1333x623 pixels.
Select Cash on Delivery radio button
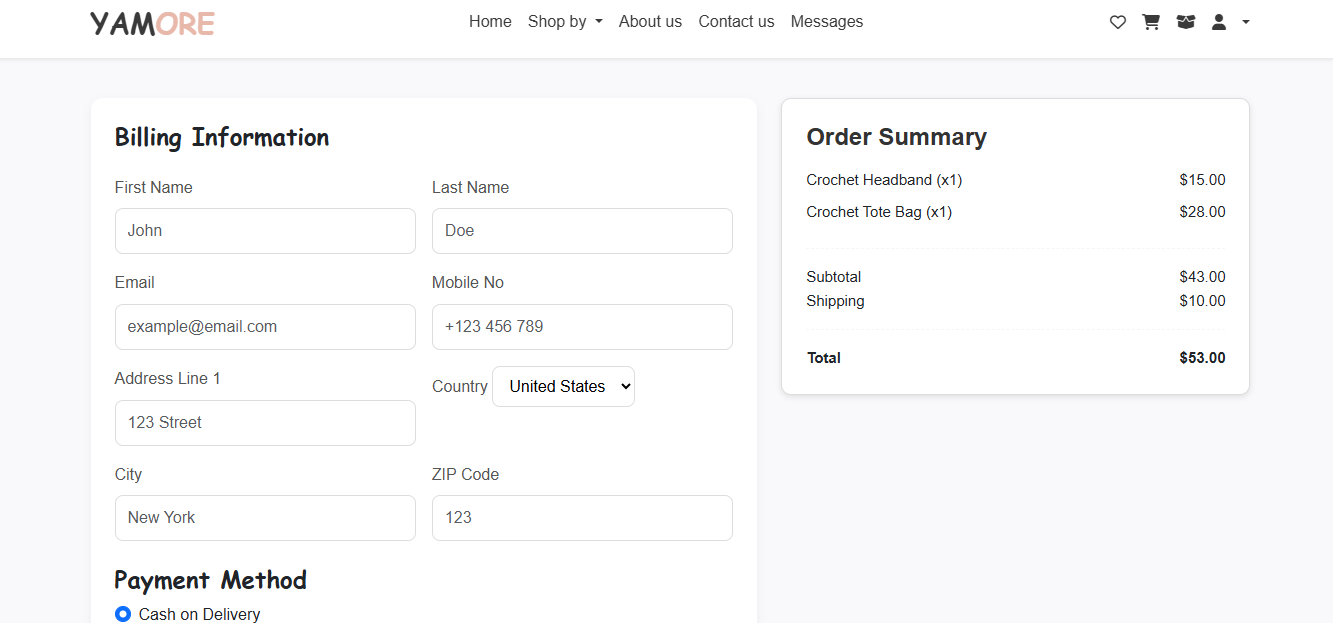pyautogui.click(x=123, y=614)
